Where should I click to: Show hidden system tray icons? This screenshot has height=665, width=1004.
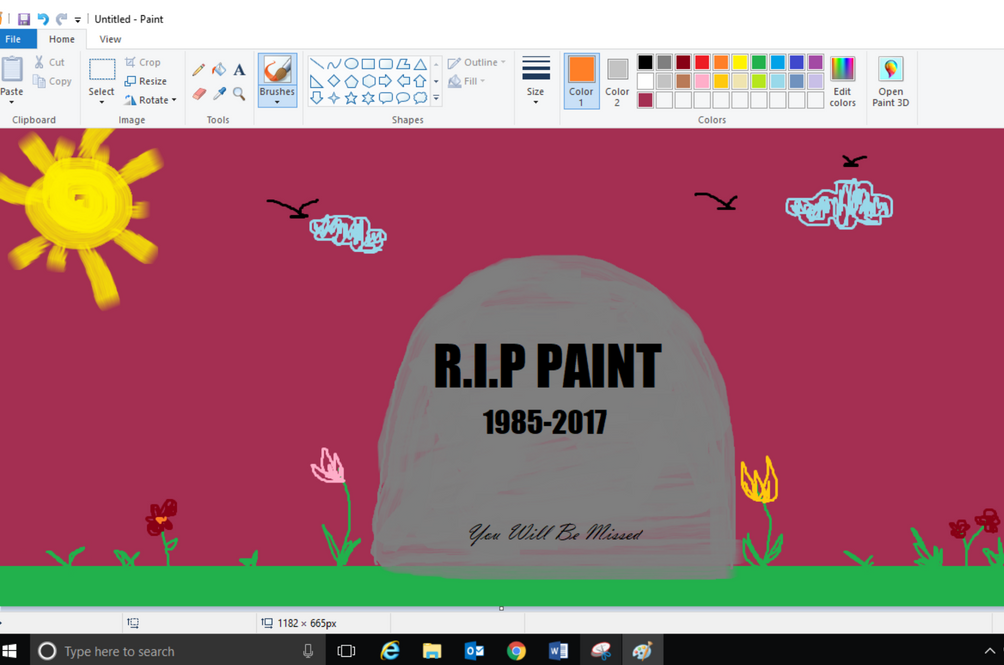click(x=989, y=651)
